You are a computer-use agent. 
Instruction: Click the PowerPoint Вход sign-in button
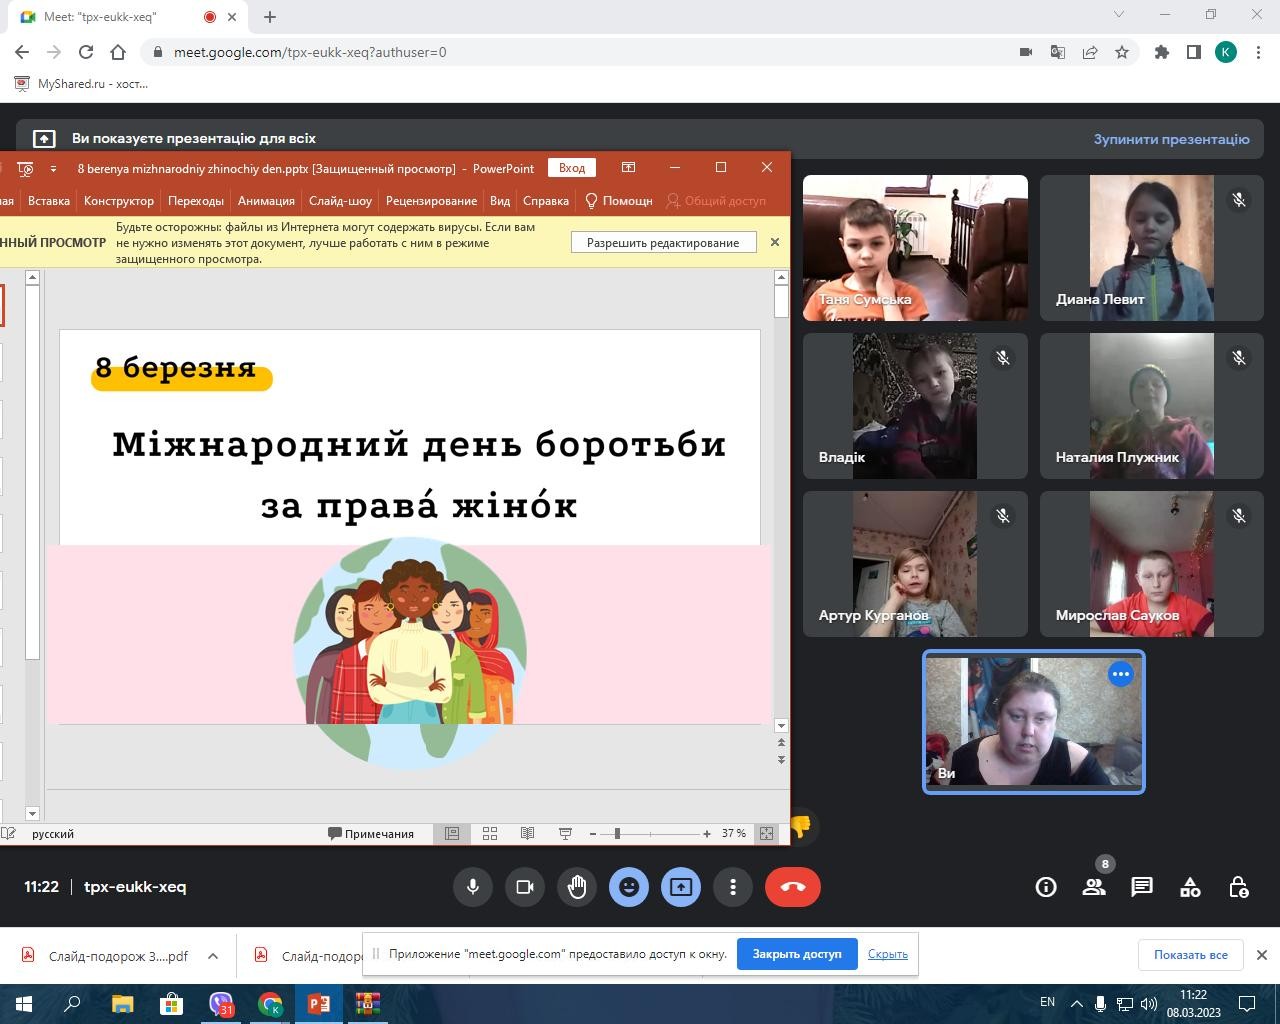pos(572,168)
